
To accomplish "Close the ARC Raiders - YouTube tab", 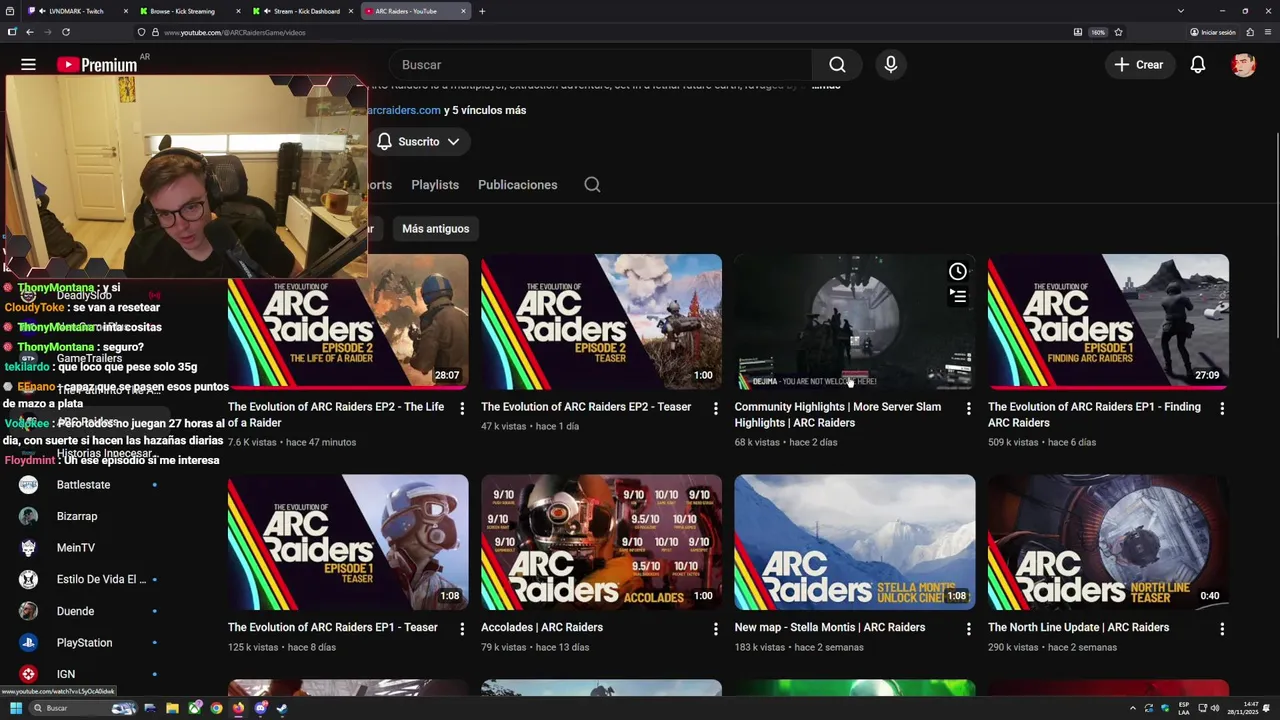I will coord(463,11).
